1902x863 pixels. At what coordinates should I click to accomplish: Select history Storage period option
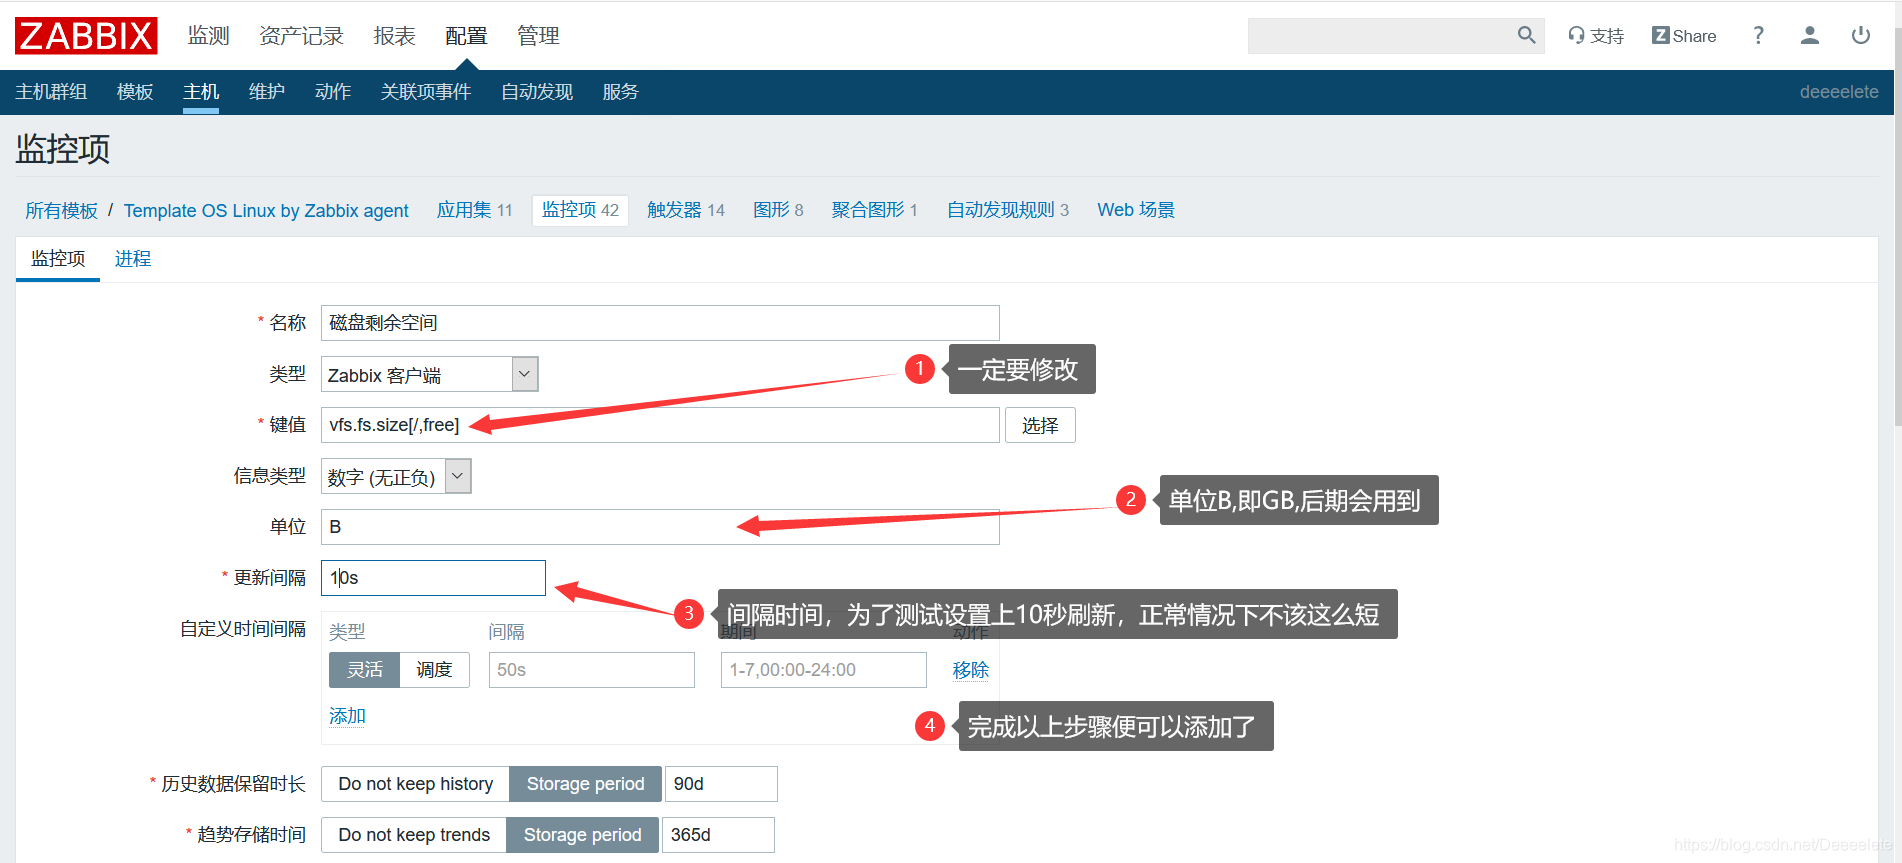tap(586, 784)
